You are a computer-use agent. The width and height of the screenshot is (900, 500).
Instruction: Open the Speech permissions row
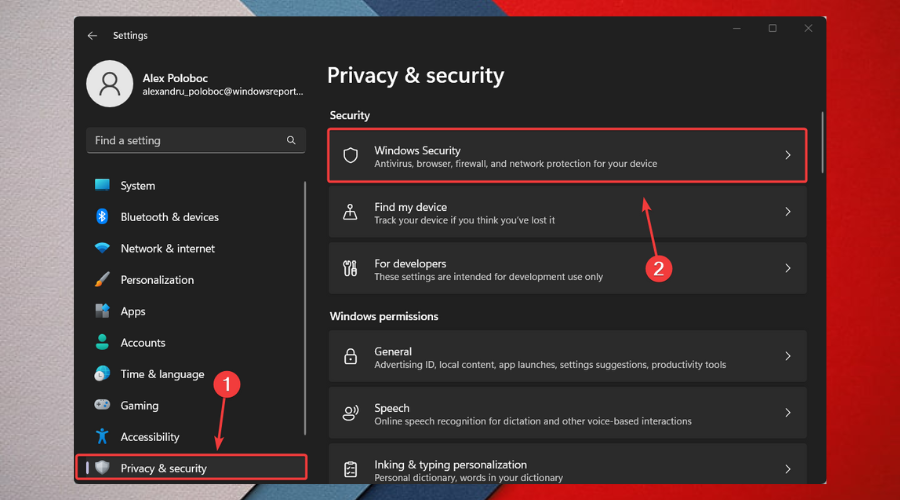567,413
